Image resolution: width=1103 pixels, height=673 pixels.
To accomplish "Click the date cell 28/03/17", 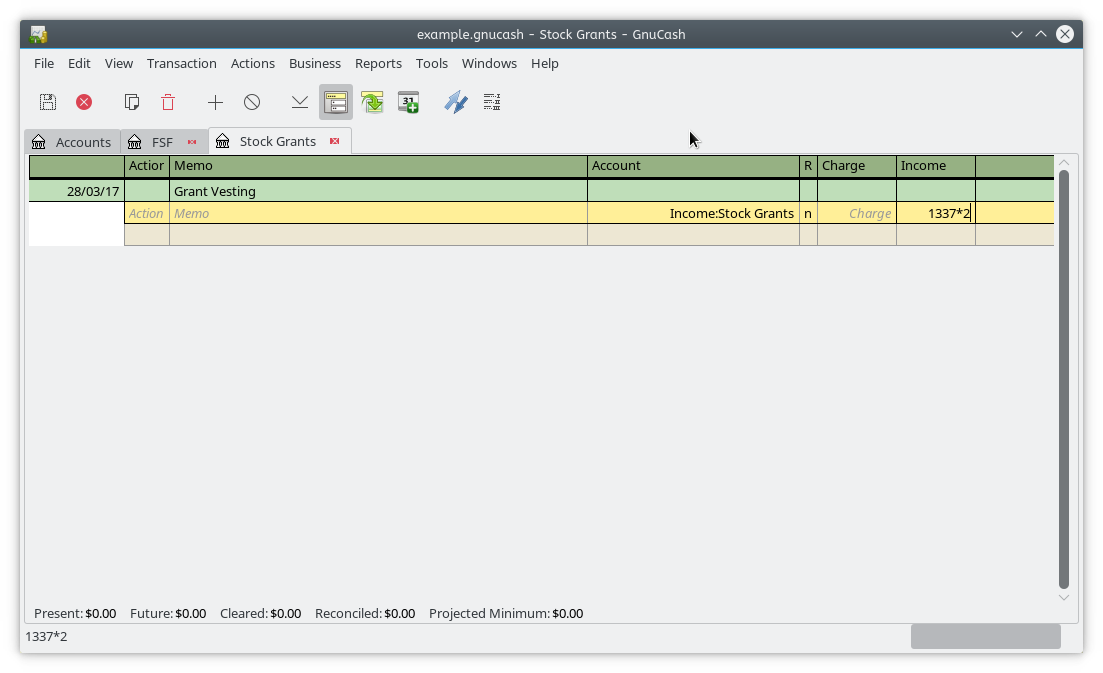I will 77,191.
